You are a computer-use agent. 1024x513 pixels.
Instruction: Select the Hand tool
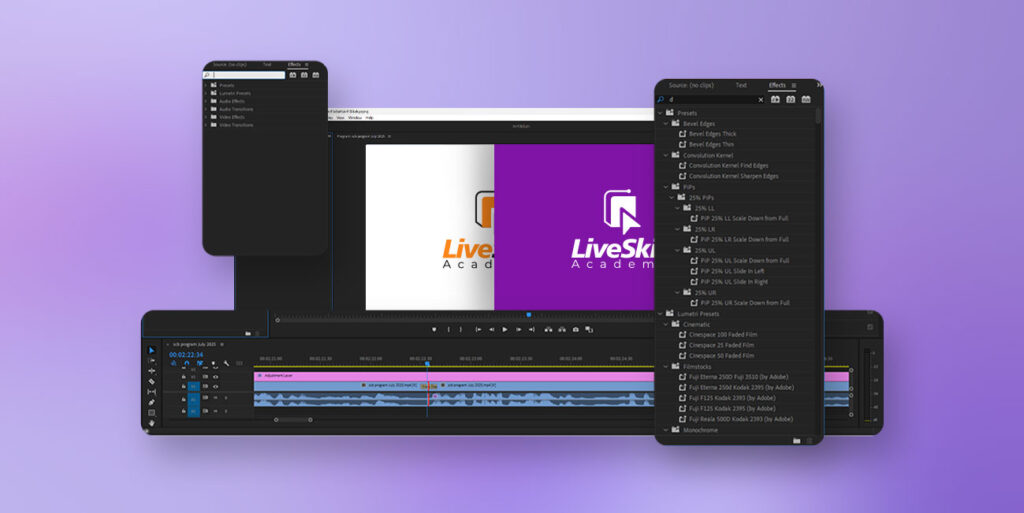click(152, 423)
